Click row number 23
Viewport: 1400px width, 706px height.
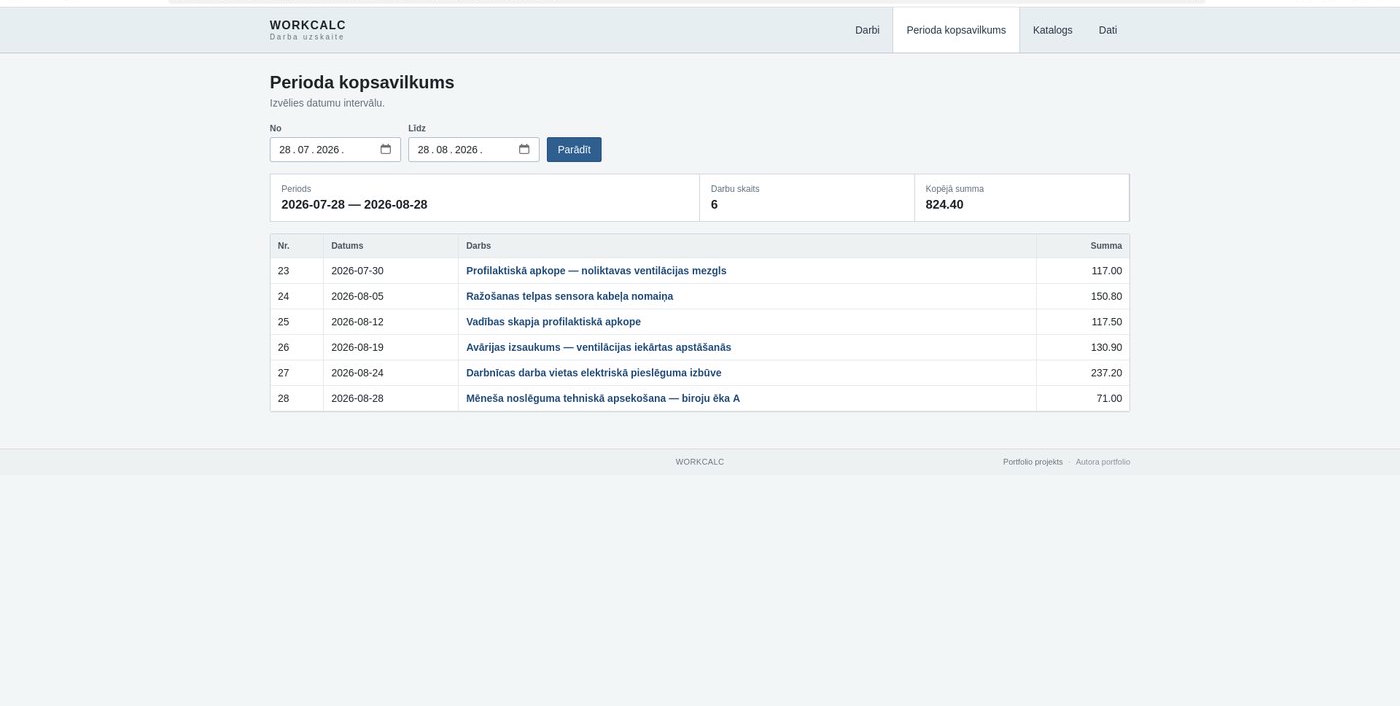[283, 271]
